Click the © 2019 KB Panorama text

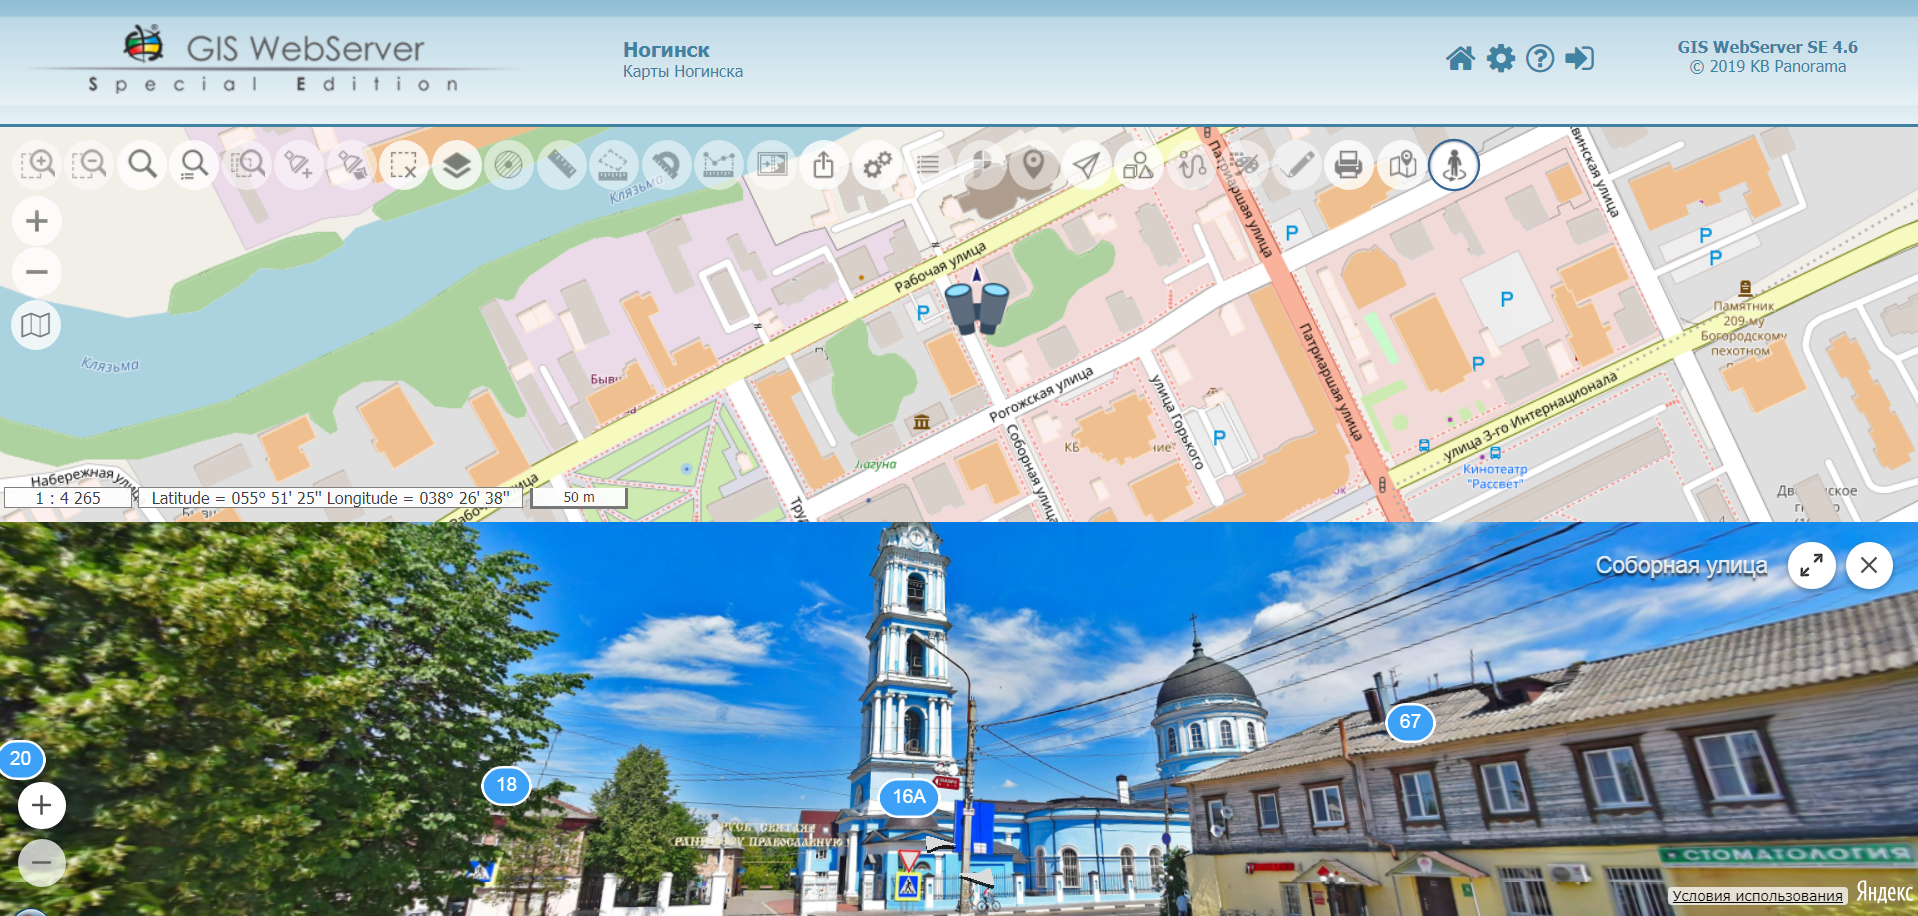1768,67
